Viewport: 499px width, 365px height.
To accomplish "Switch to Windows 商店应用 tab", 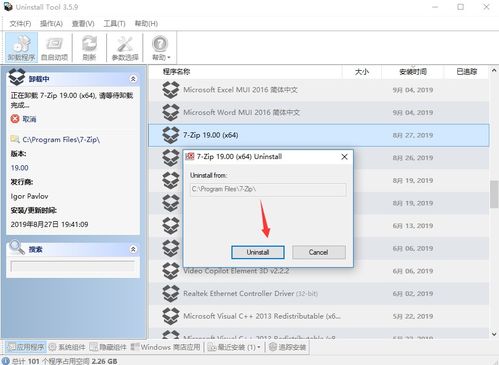I will (x=165, y=347).
